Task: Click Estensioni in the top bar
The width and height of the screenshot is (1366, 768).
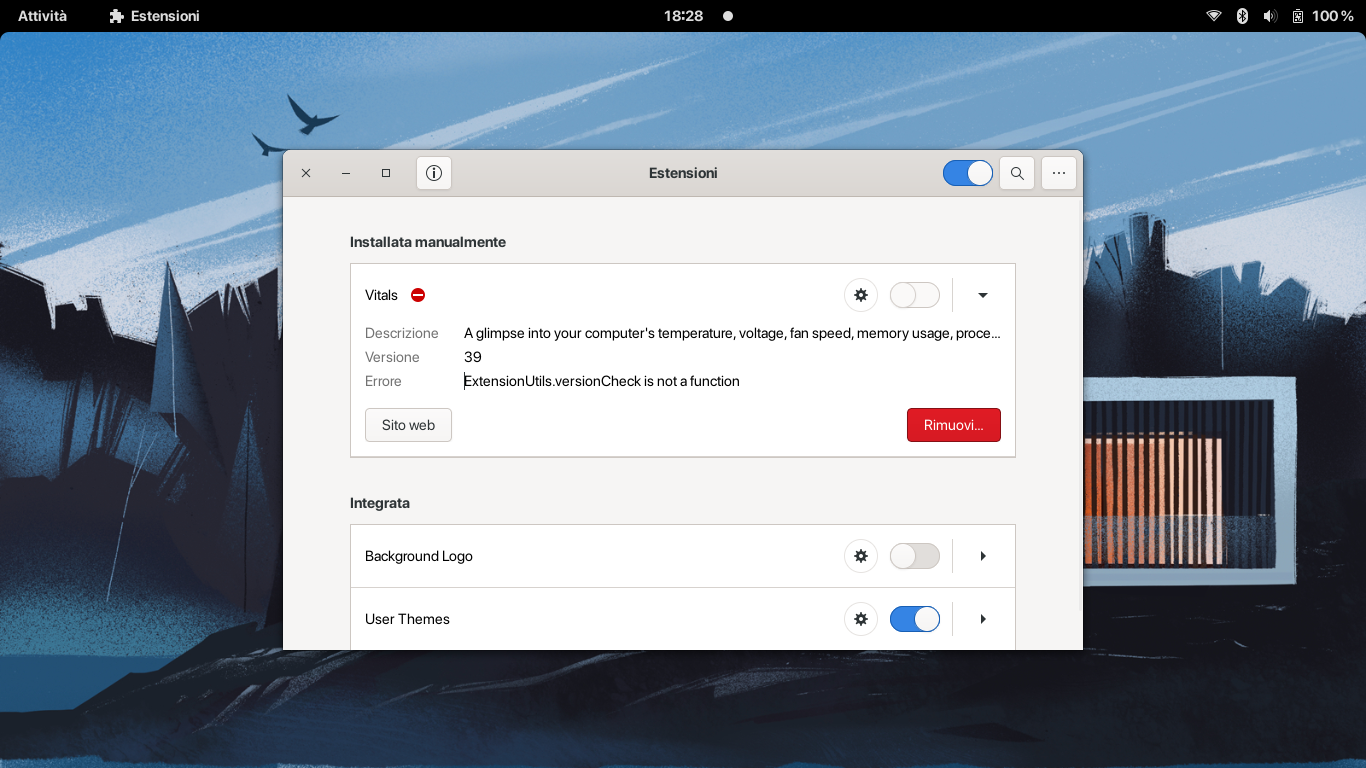Action: click(x=154, y=15)
